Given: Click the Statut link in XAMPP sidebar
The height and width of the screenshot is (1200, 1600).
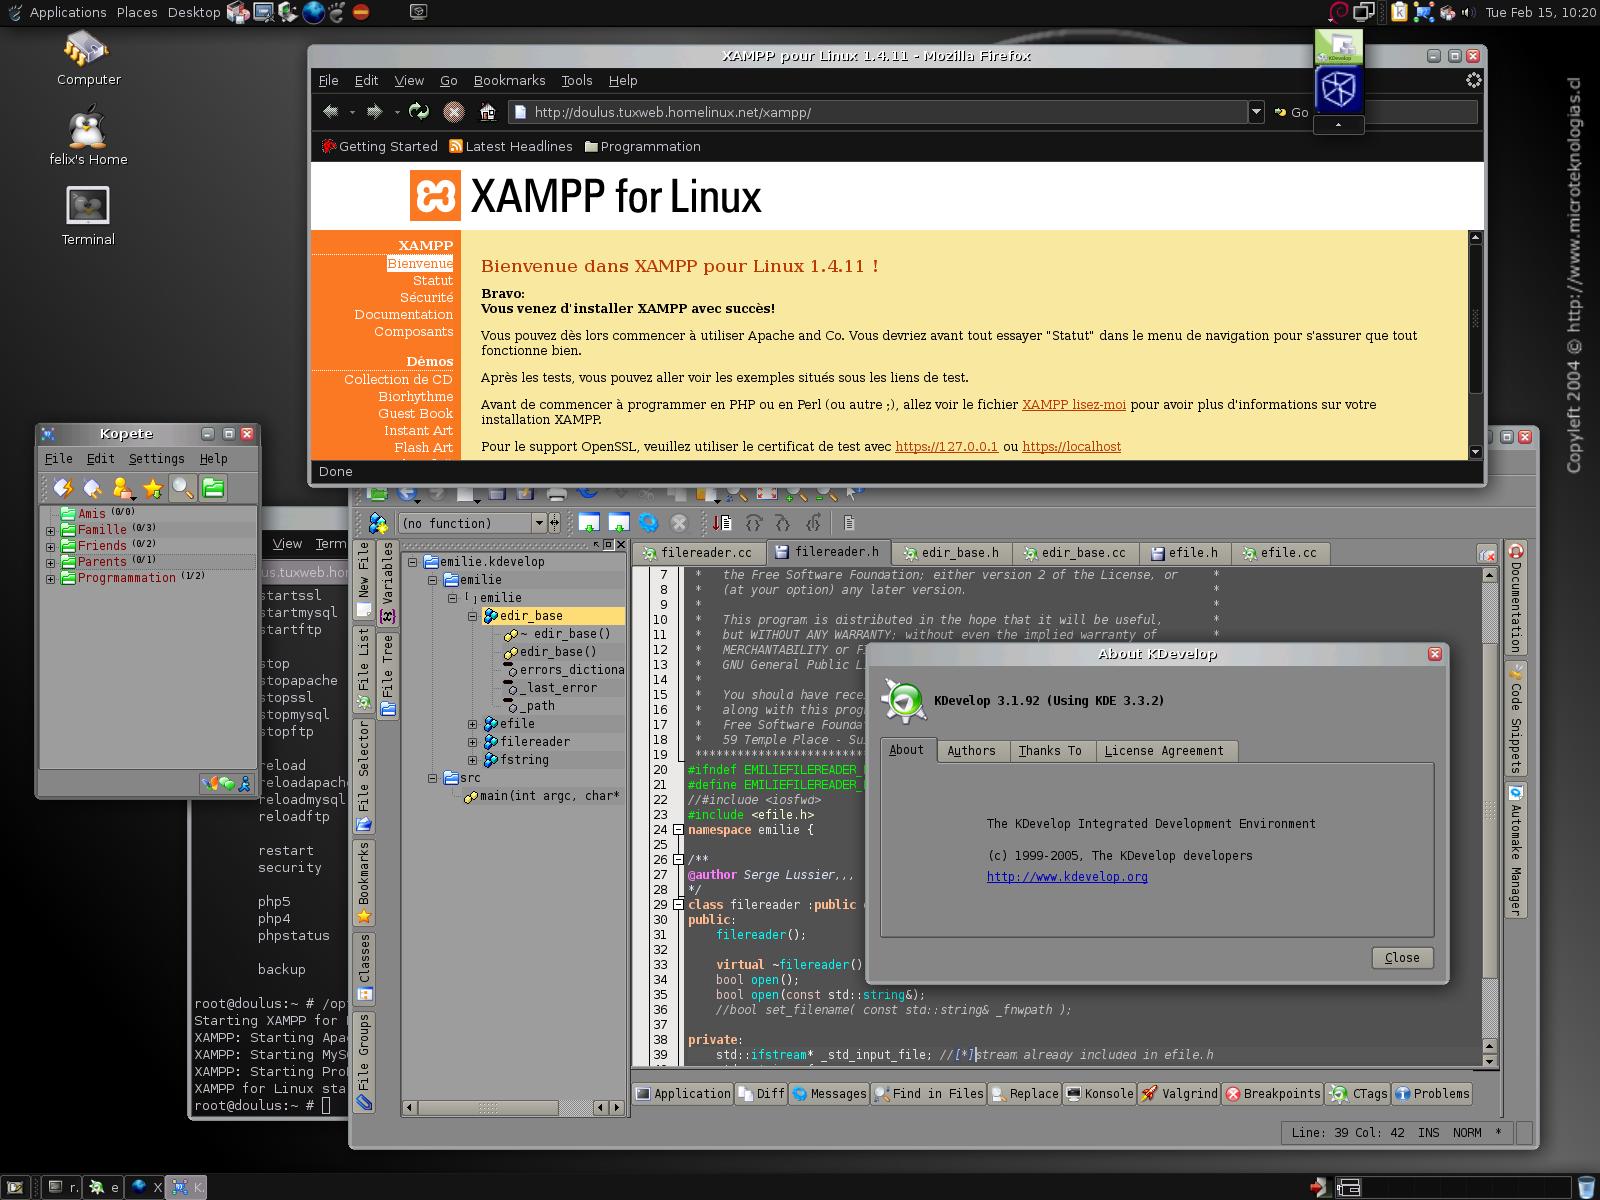Looking at the screenshot, I should tap(433, 281).
